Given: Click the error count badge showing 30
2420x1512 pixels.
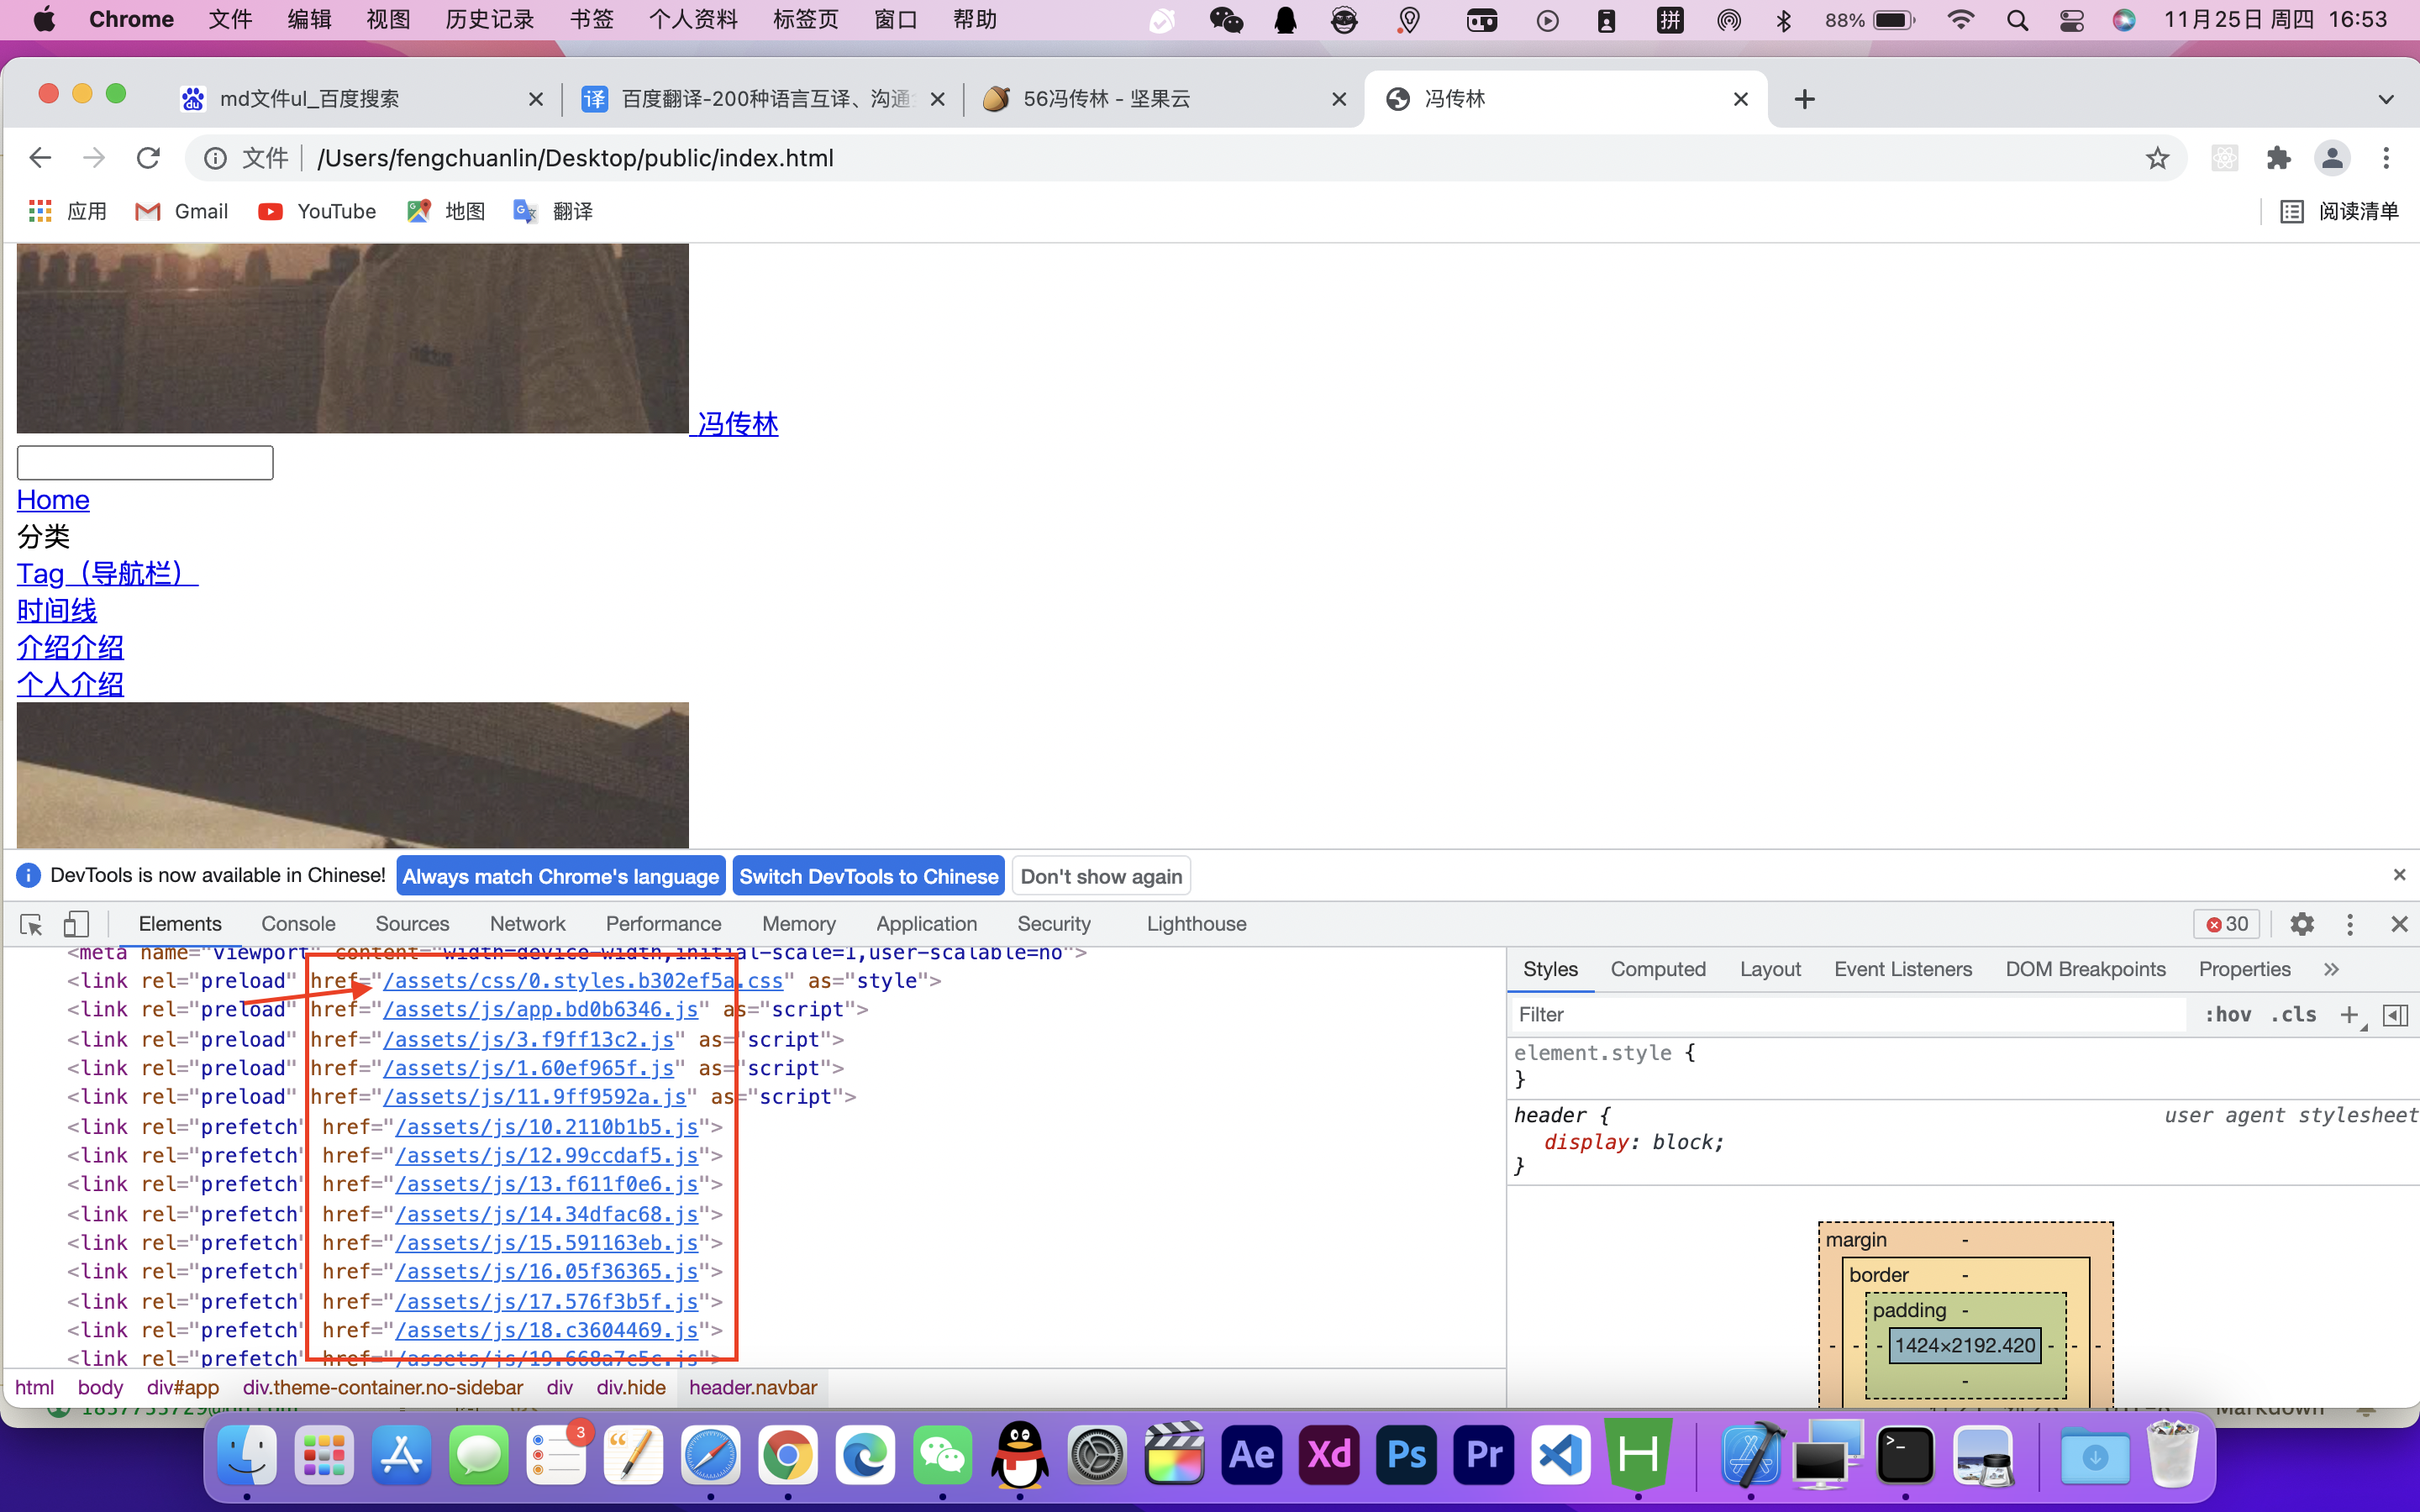Looking at the screenshot, I should point(2227,924).
